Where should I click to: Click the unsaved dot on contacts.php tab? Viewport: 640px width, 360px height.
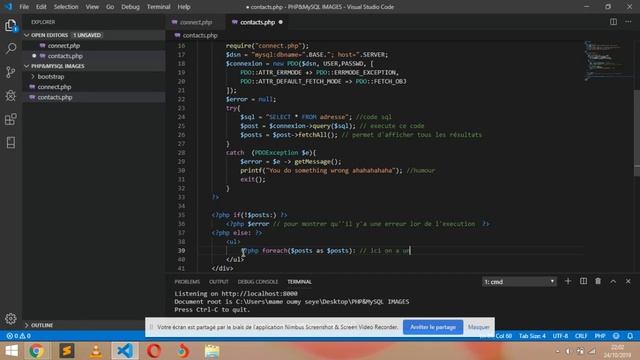tap(280, 22)
